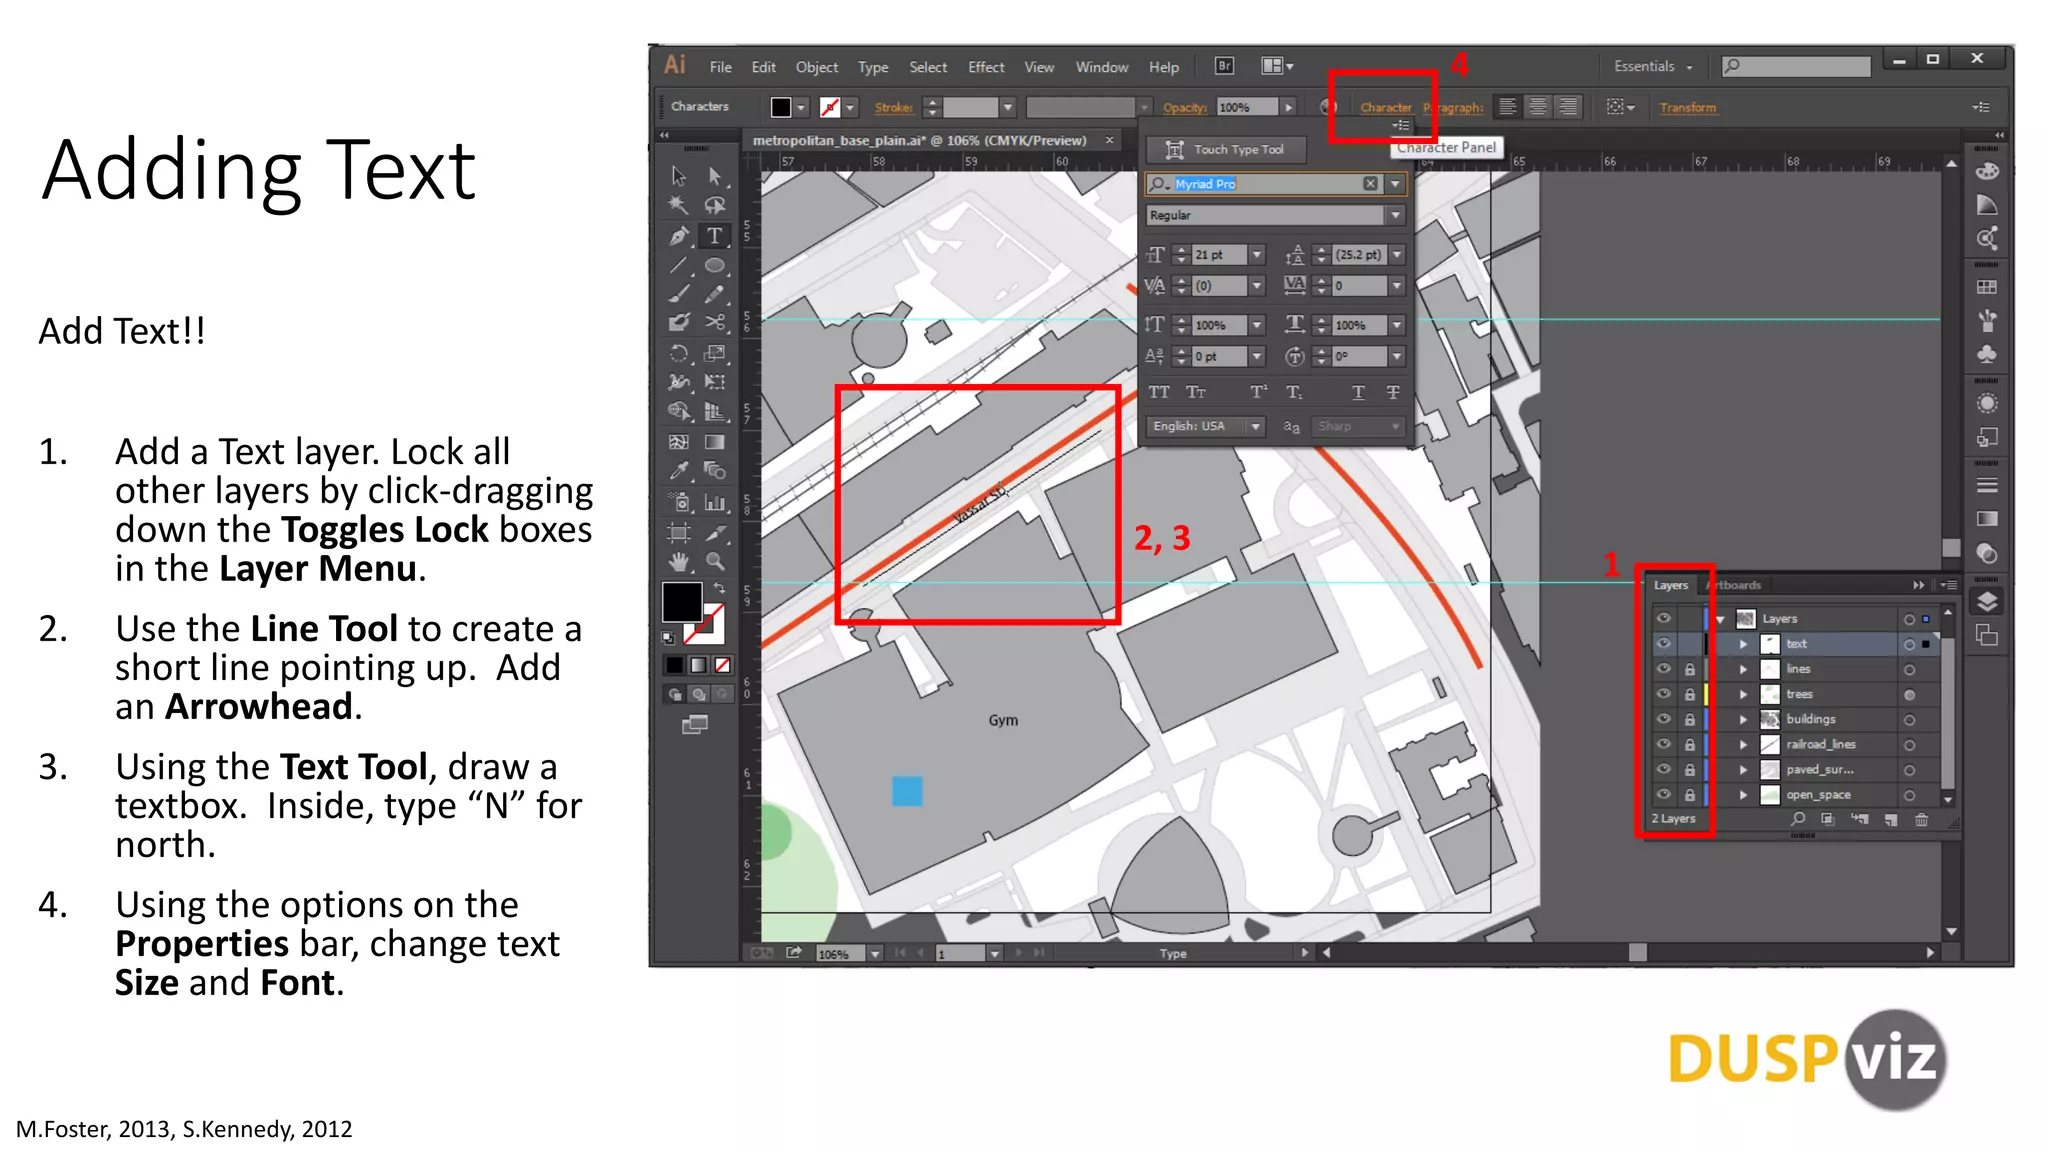Create new layer in Layers panel
Screen dimensions: 2048x1152
click(x=1890, y=819)
